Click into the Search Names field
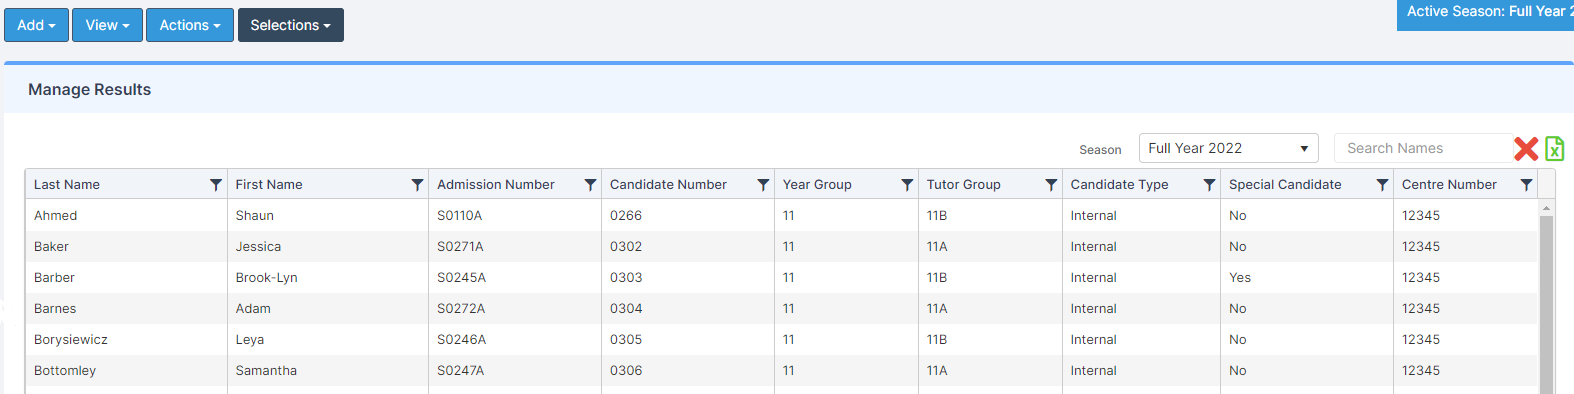 (x=1424, y=148)
